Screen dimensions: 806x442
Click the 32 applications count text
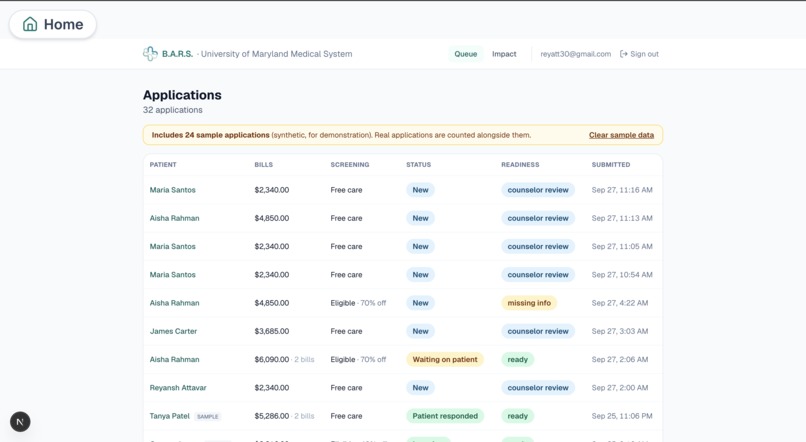[x=173, y=110]
